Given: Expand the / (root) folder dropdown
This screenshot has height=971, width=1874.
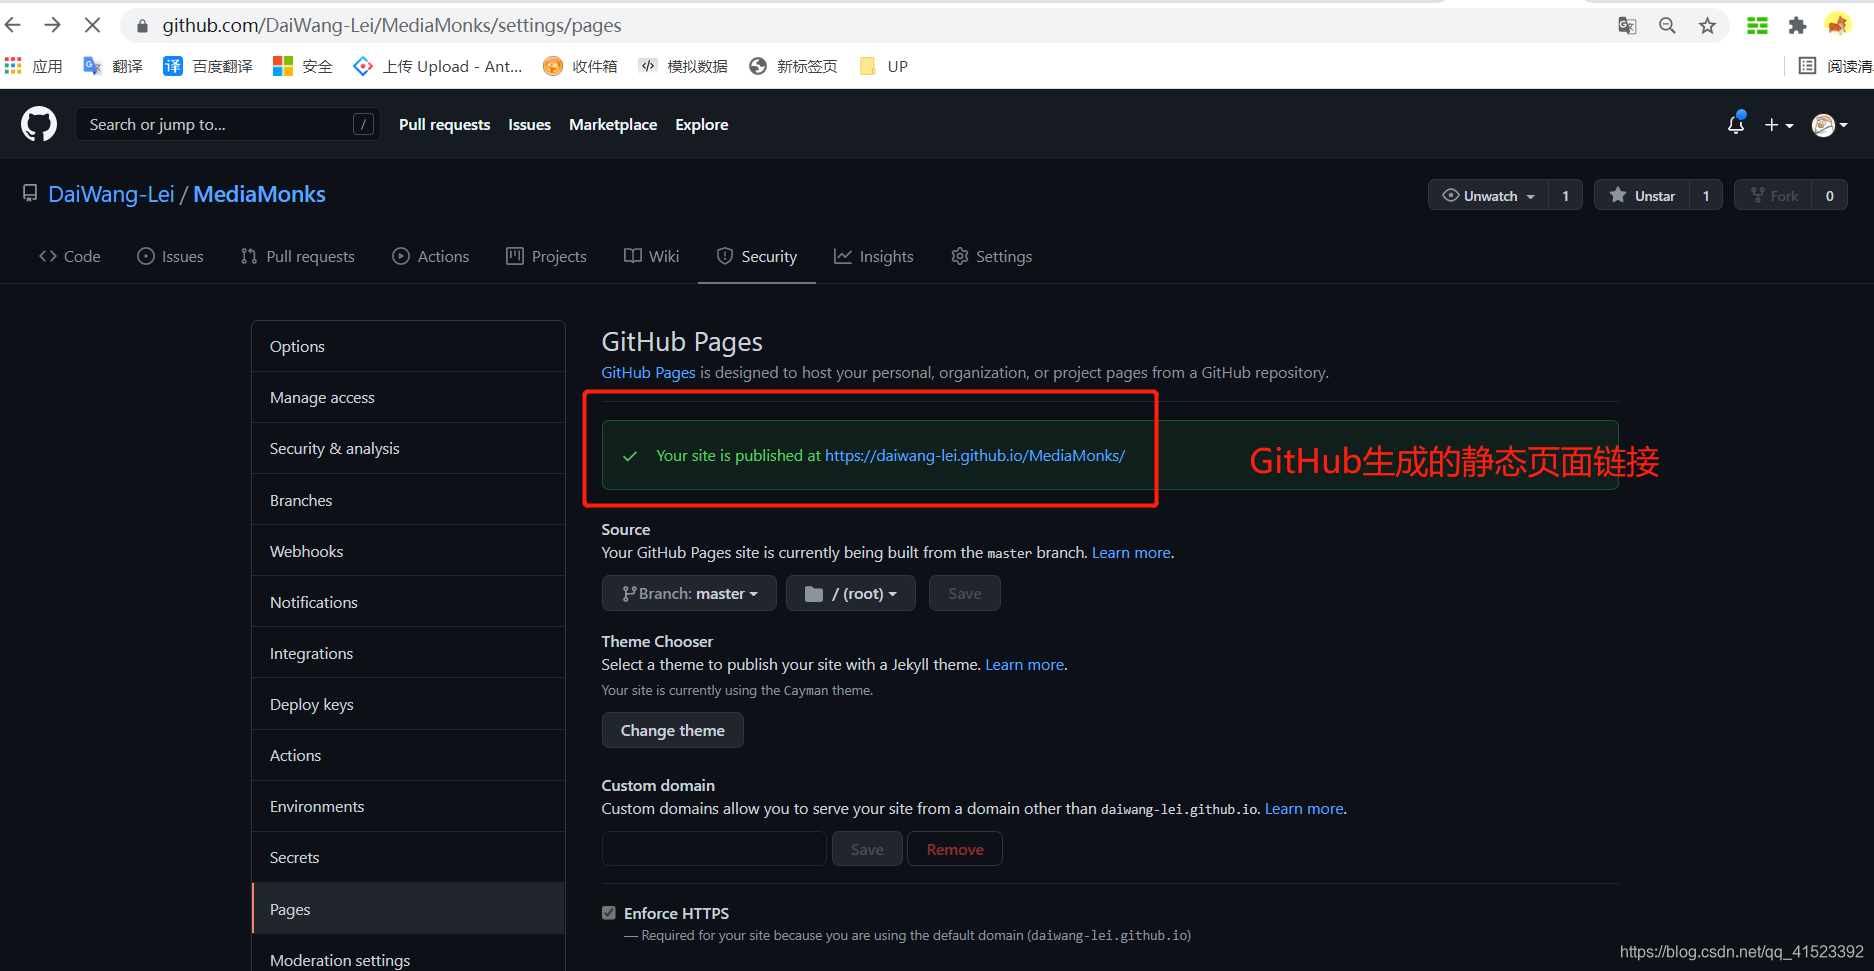Looking at the screenshot, I should [850, 594].
